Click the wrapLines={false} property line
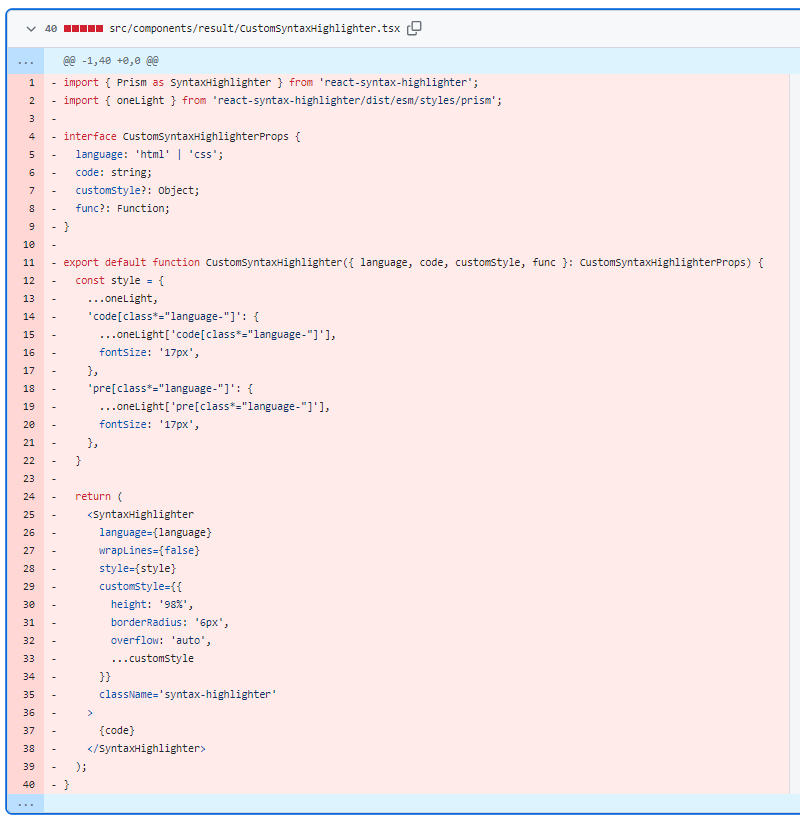Image resolution: width=800 pixels, height=822 pixels. [149, 550]
